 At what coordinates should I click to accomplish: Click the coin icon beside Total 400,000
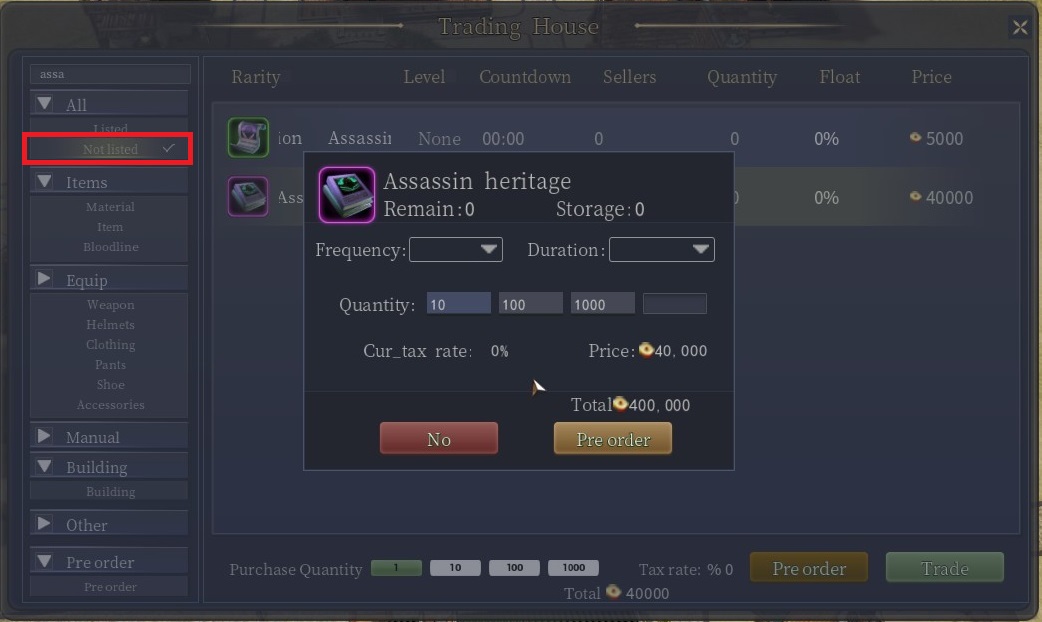(619, 404)
